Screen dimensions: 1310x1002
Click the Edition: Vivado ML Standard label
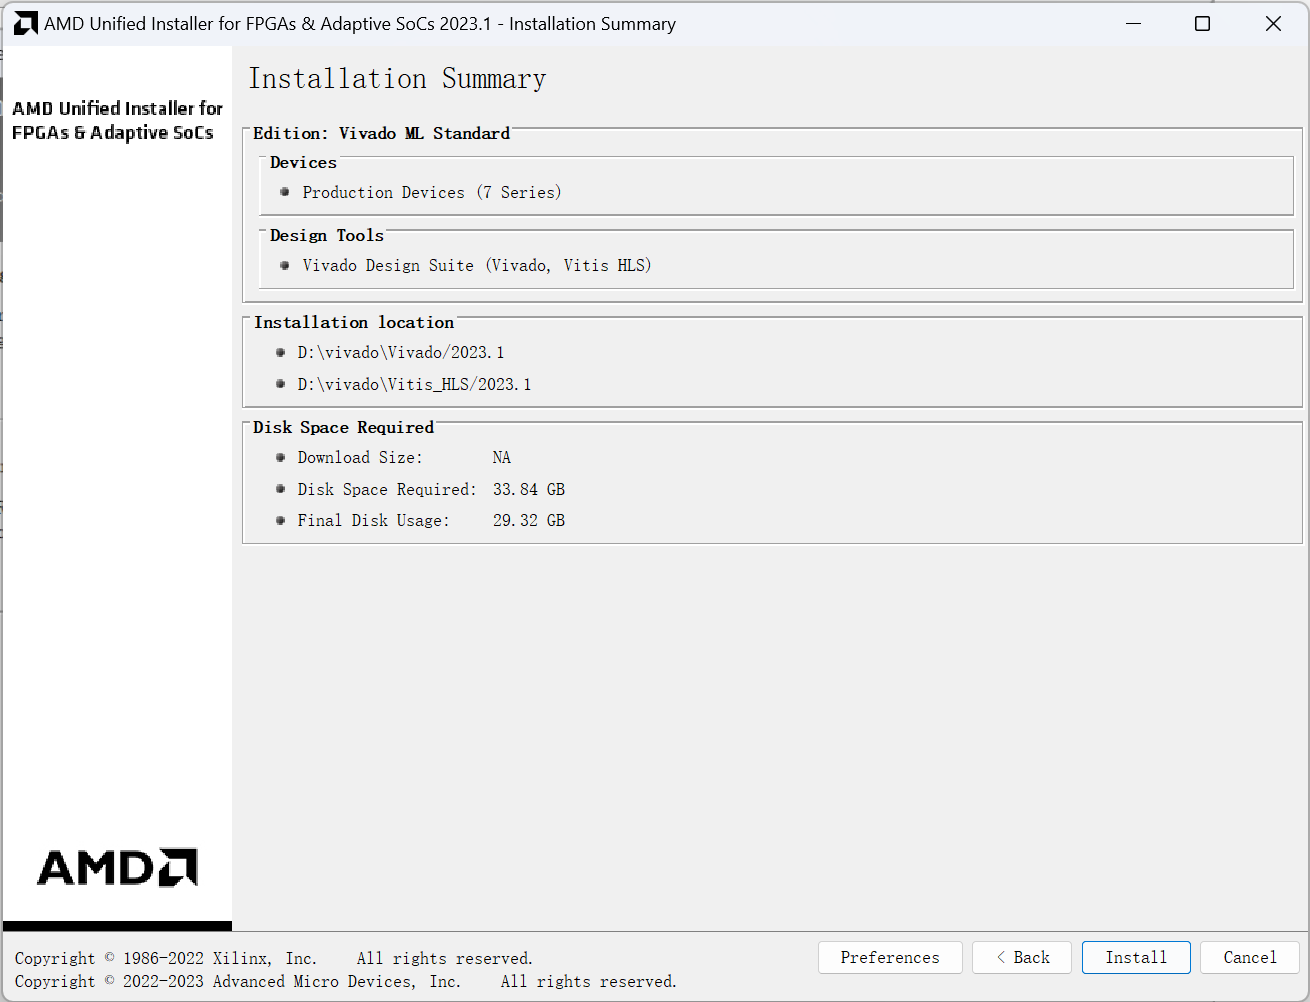381,133
